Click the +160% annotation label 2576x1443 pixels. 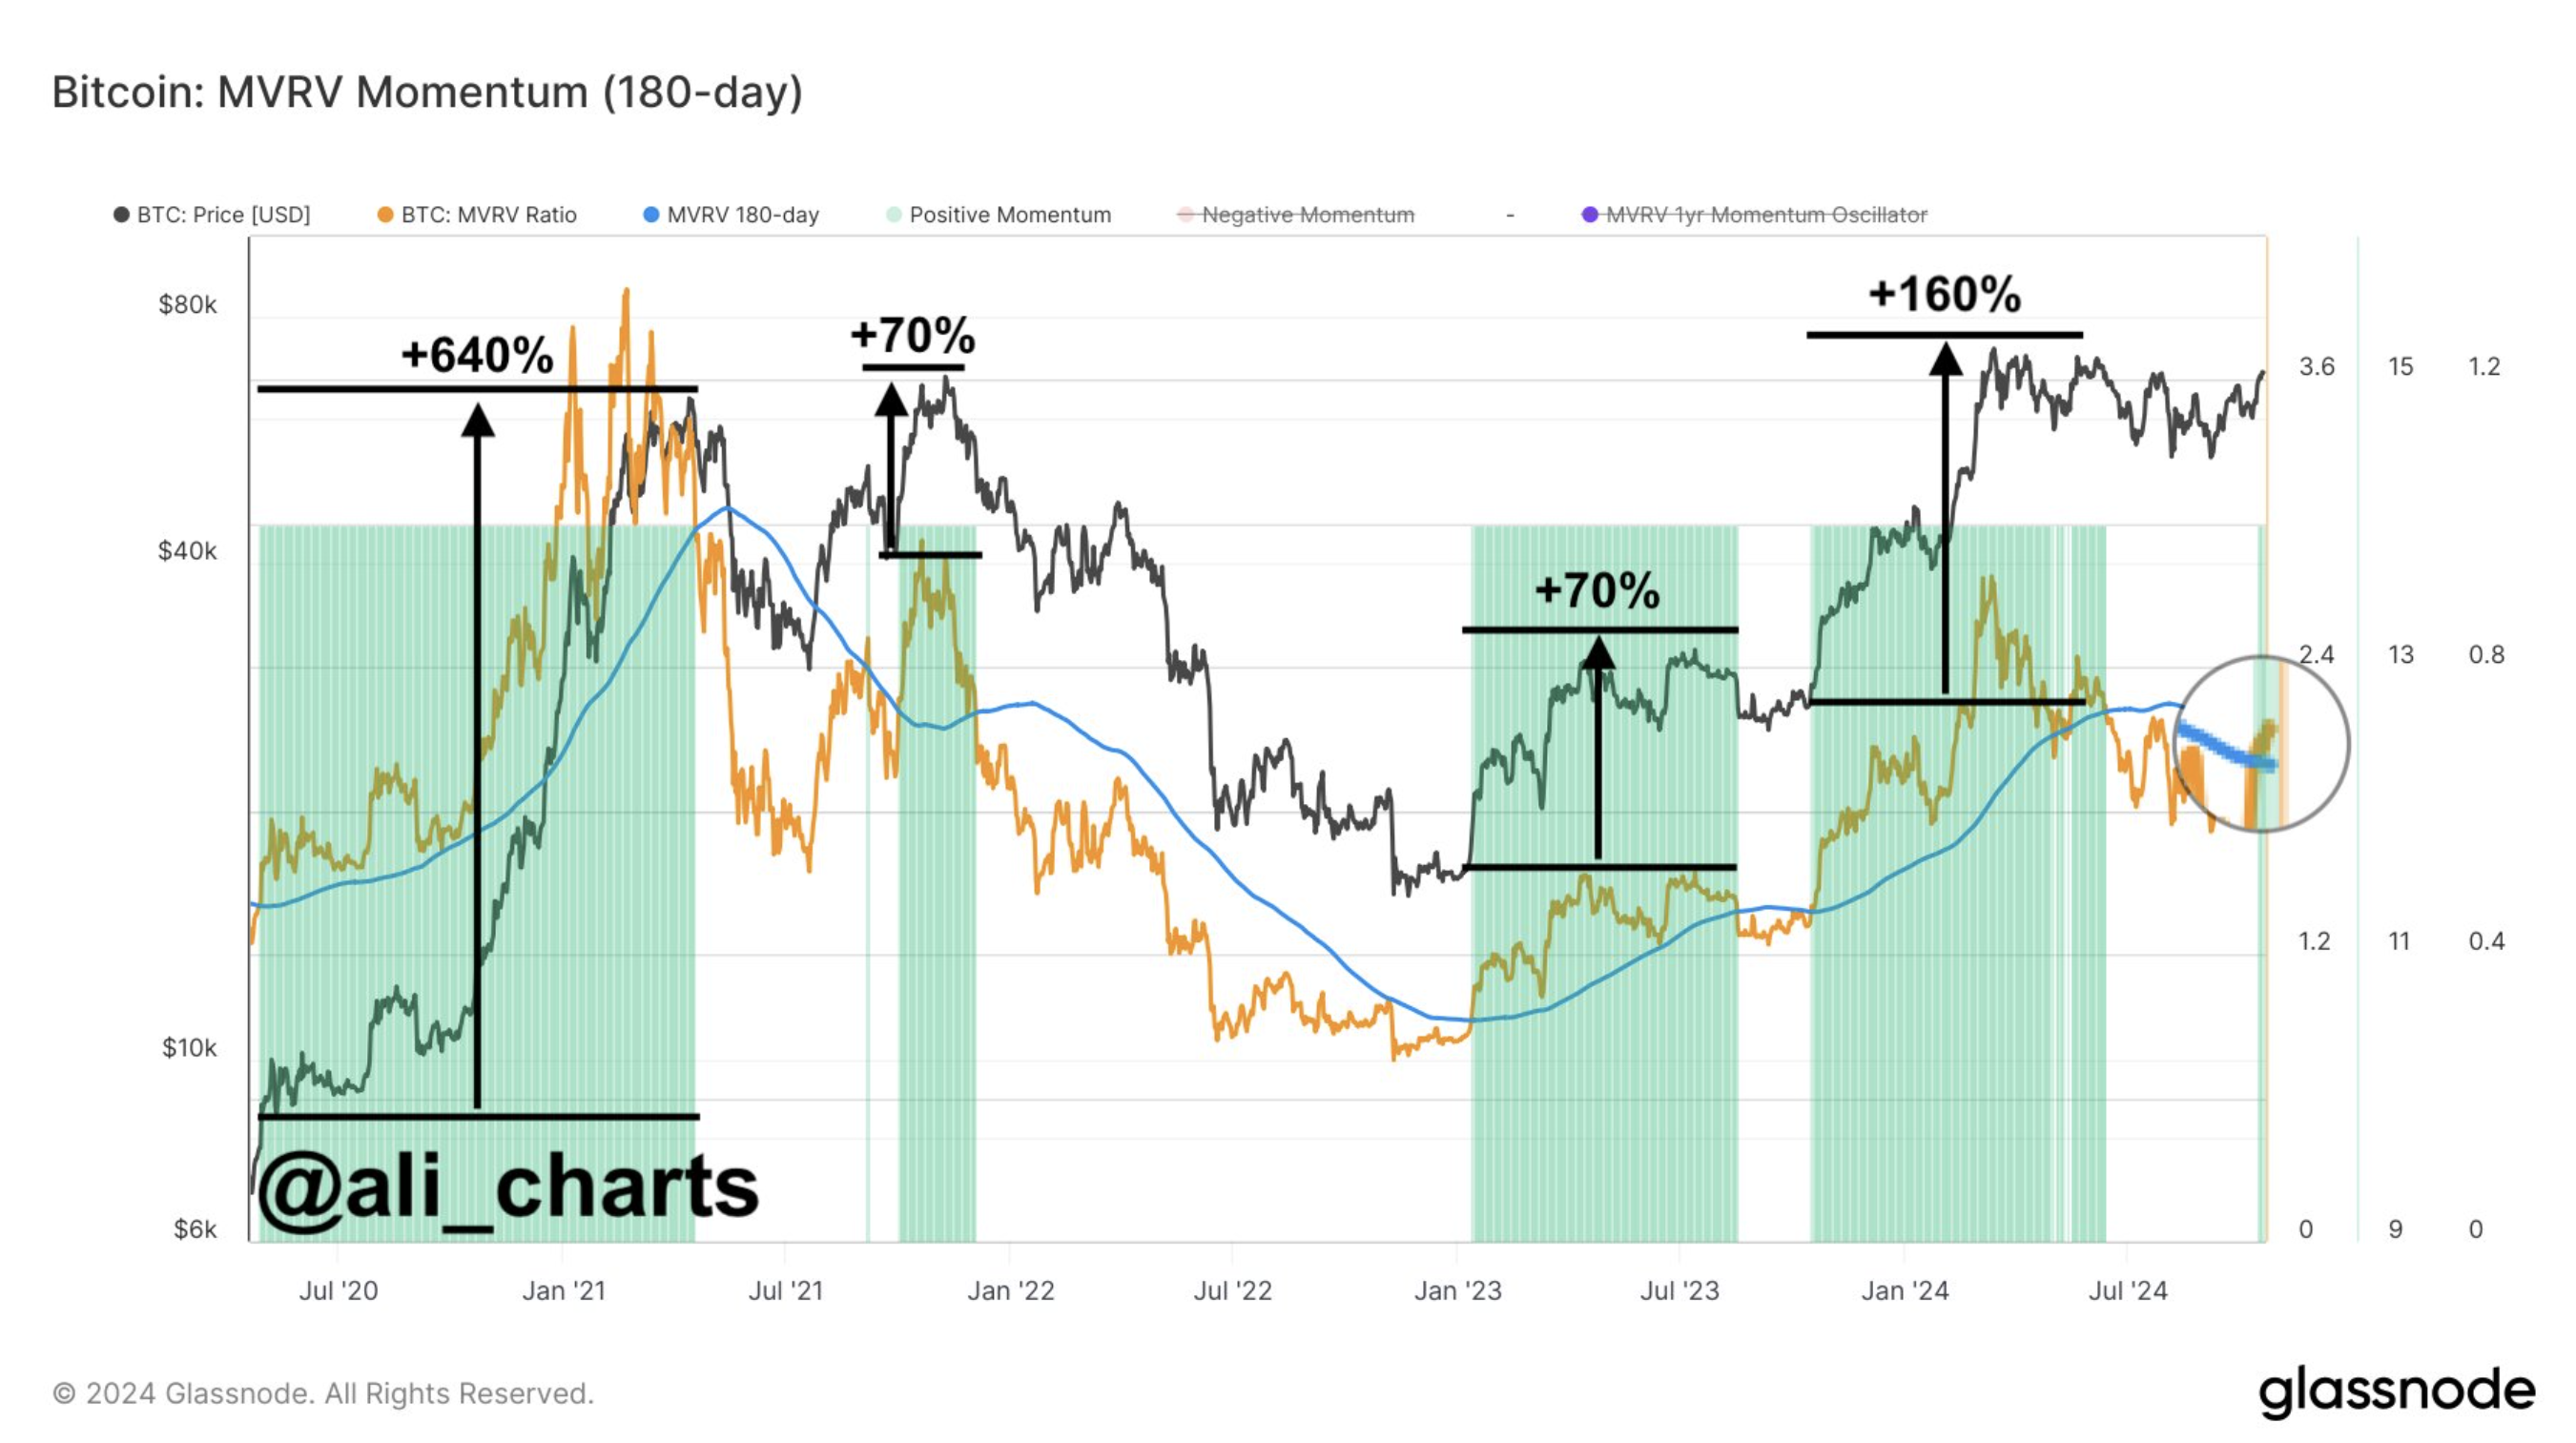coord(1945,294)
